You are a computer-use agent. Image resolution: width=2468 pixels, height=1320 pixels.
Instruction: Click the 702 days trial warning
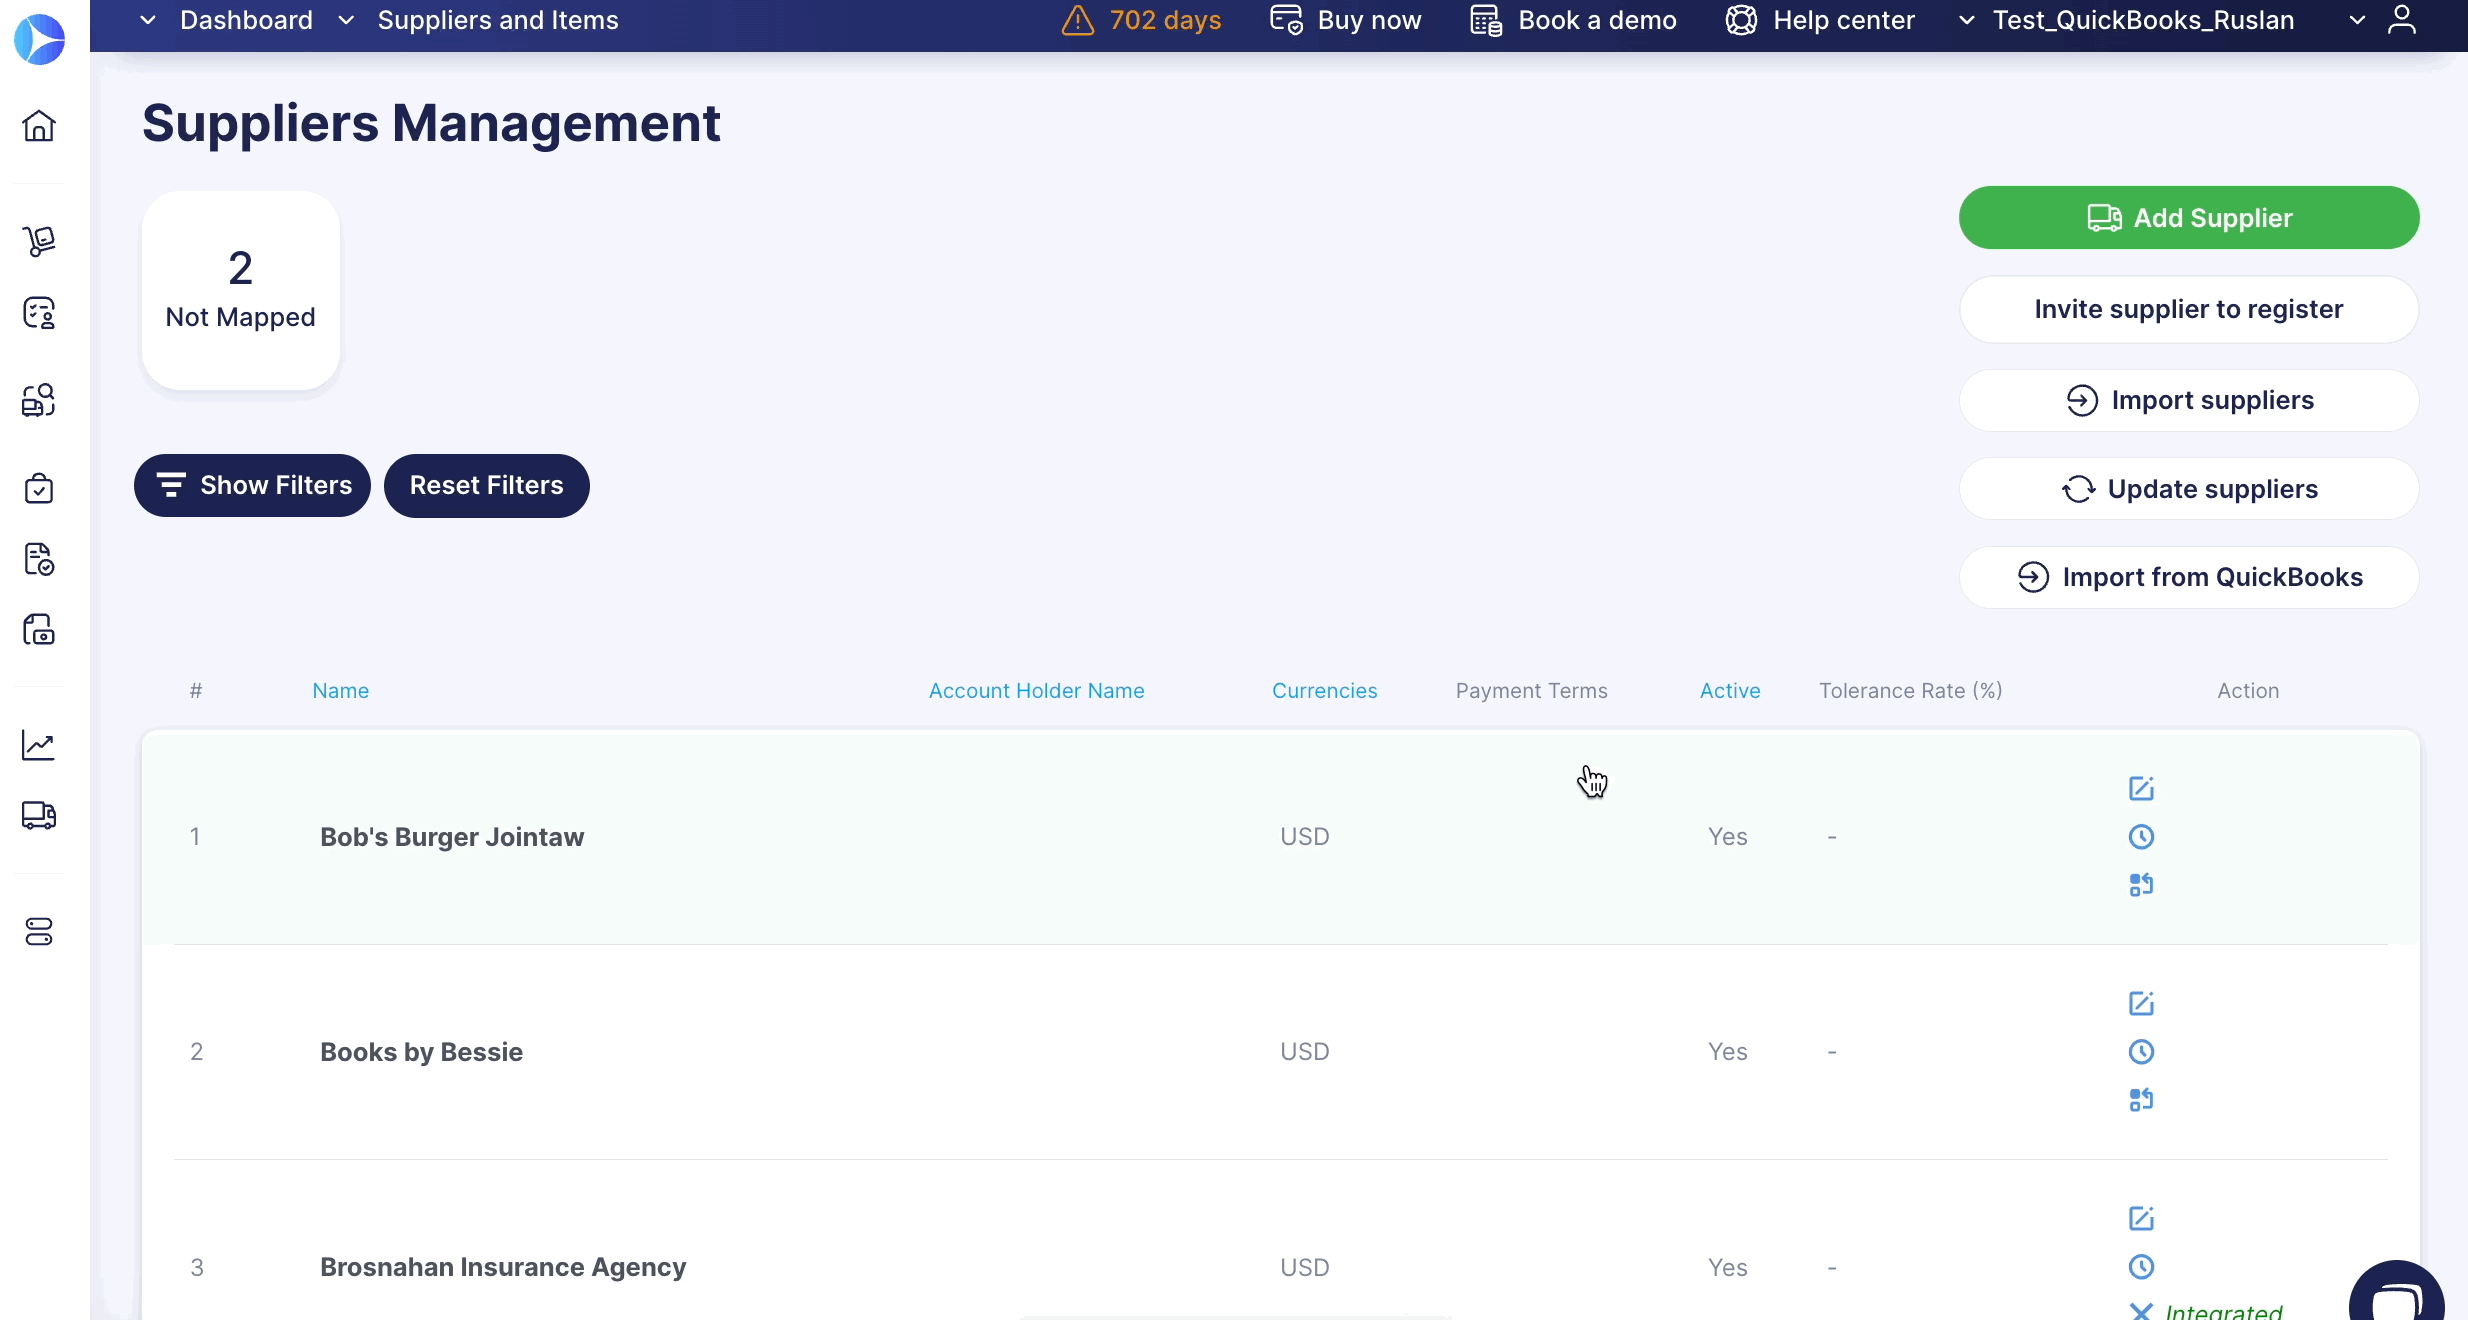click(1141, 20)
